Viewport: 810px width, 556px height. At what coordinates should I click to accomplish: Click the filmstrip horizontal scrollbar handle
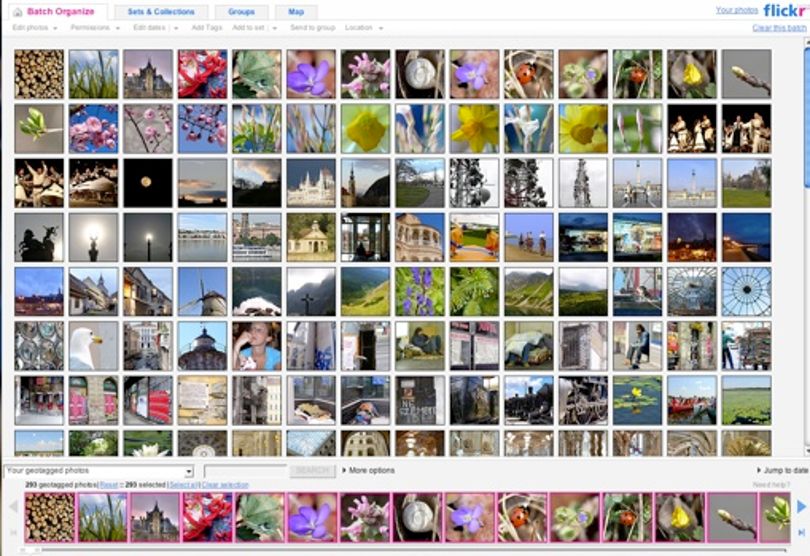[x=29, y=550]
